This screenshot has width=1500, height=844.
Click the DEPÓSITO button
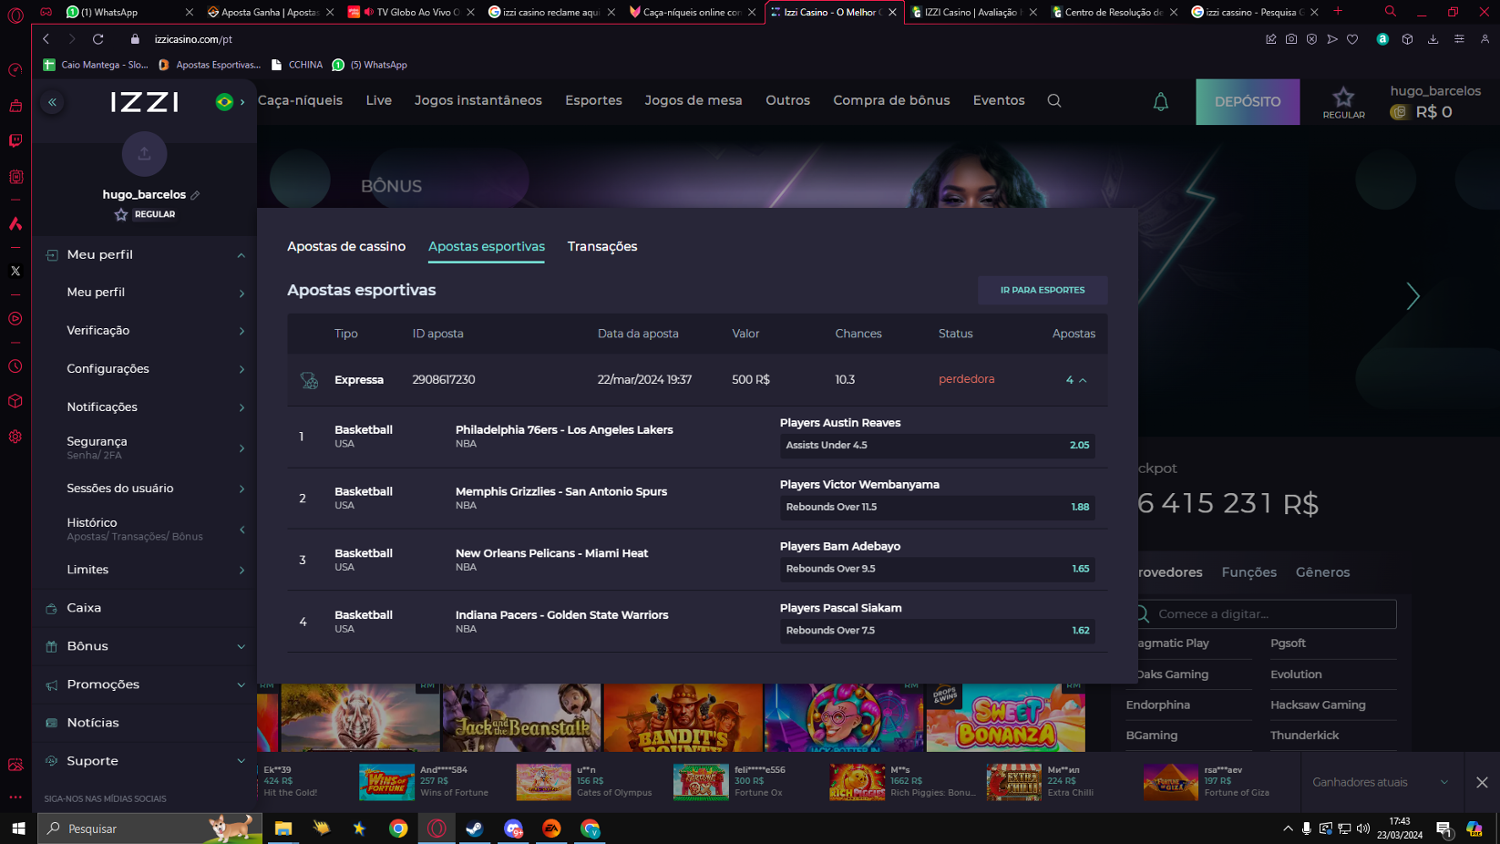[1247, 102]
